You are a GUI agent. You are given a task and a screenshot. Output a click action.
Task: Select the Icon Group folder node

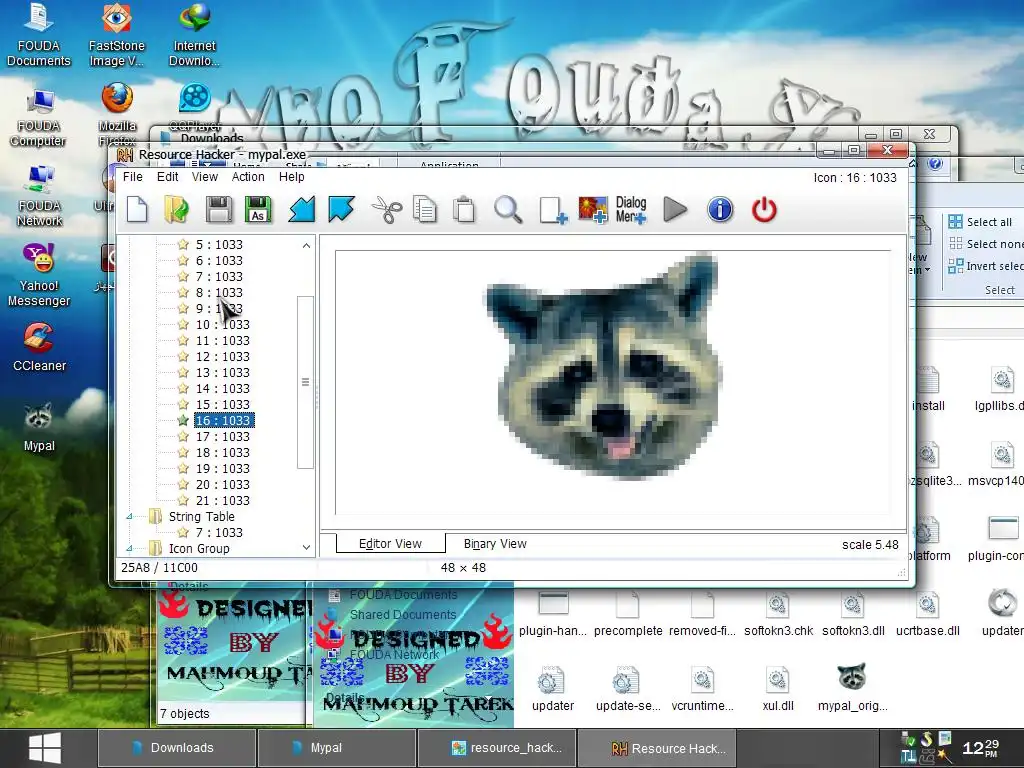[x=199, y=549]
